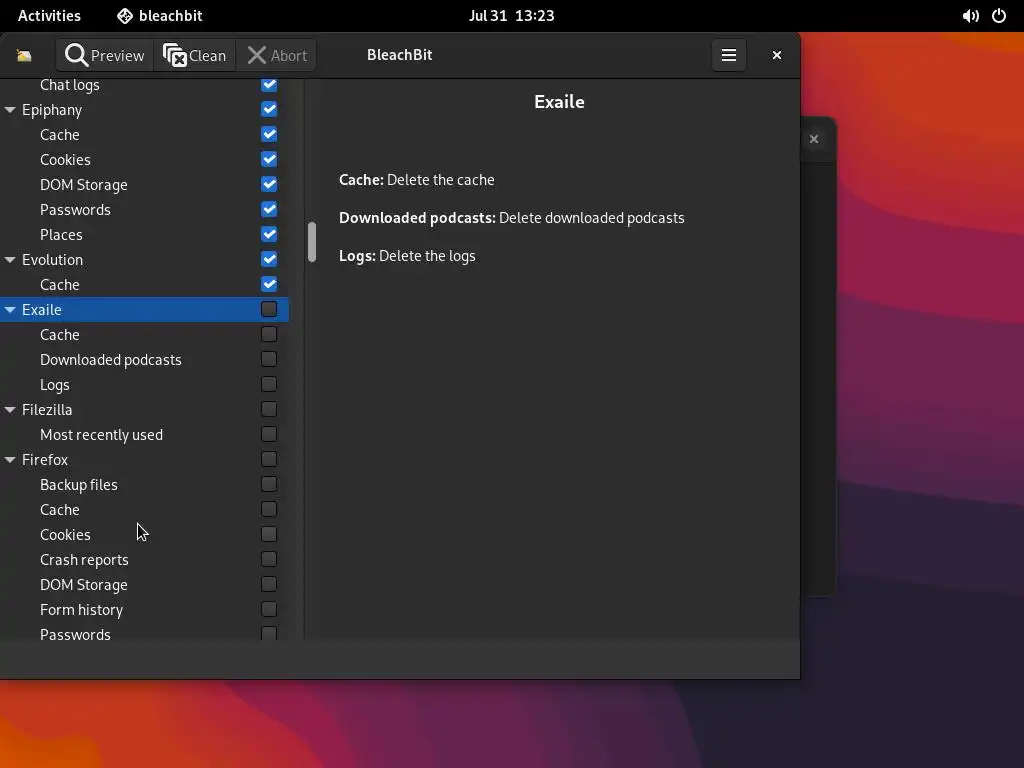Screen dimensions: 1024x768
Task: Enable the Exaile group checkbox
Action: coord(269,309)
